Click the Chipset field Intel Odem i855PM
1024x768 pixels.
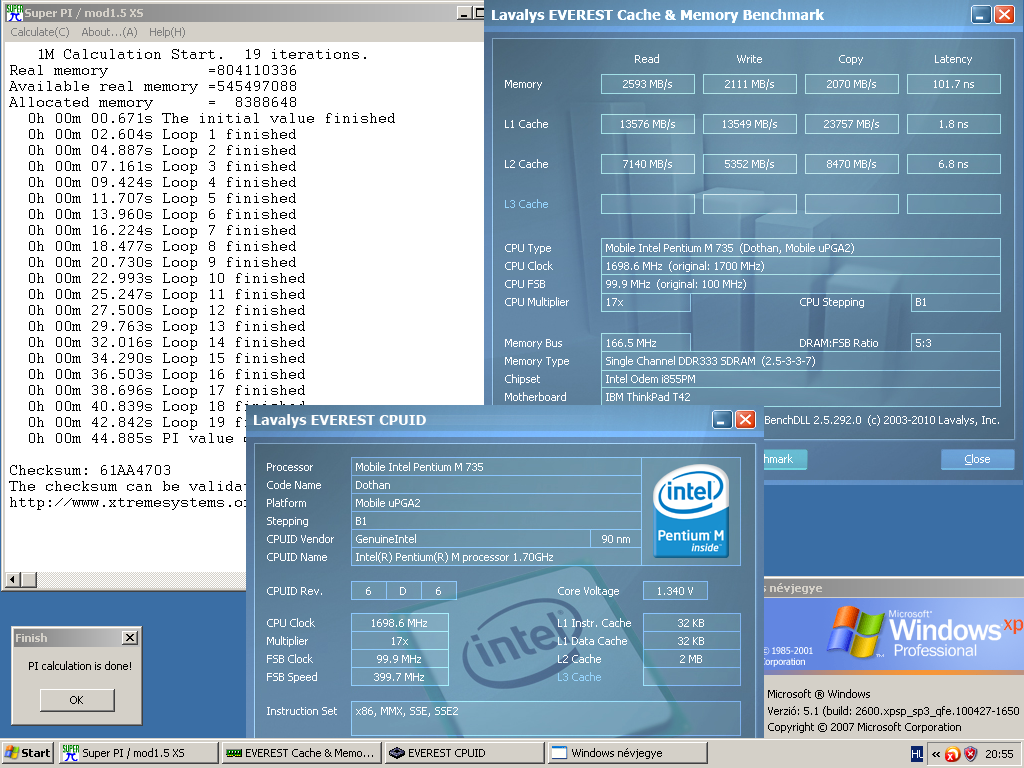(801, 379)
